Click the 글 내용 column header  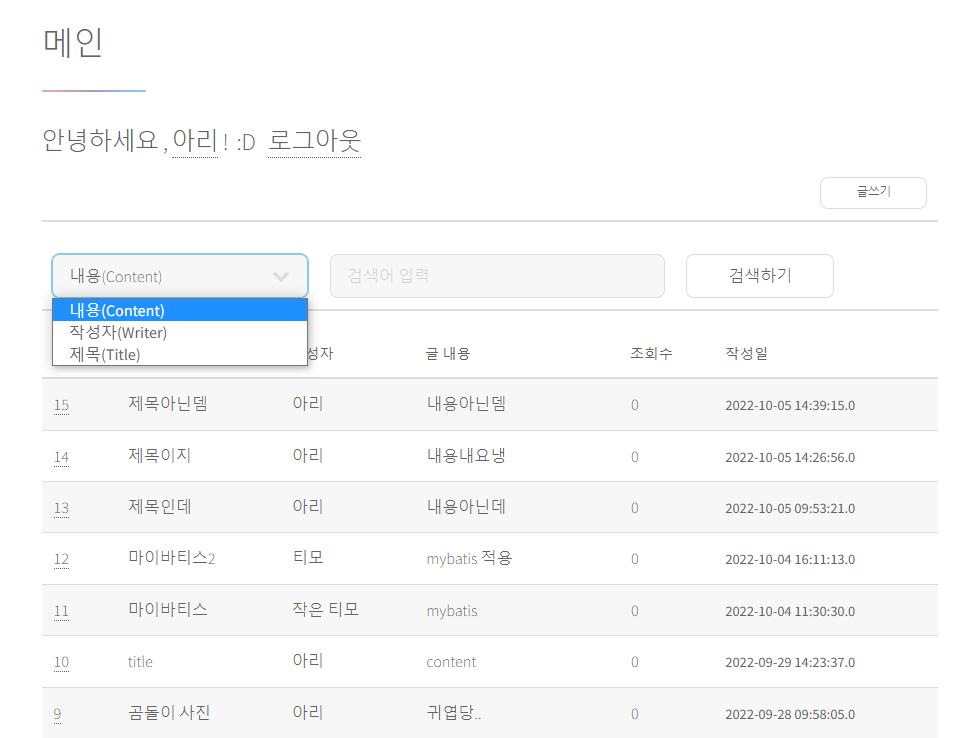[448, 354]
